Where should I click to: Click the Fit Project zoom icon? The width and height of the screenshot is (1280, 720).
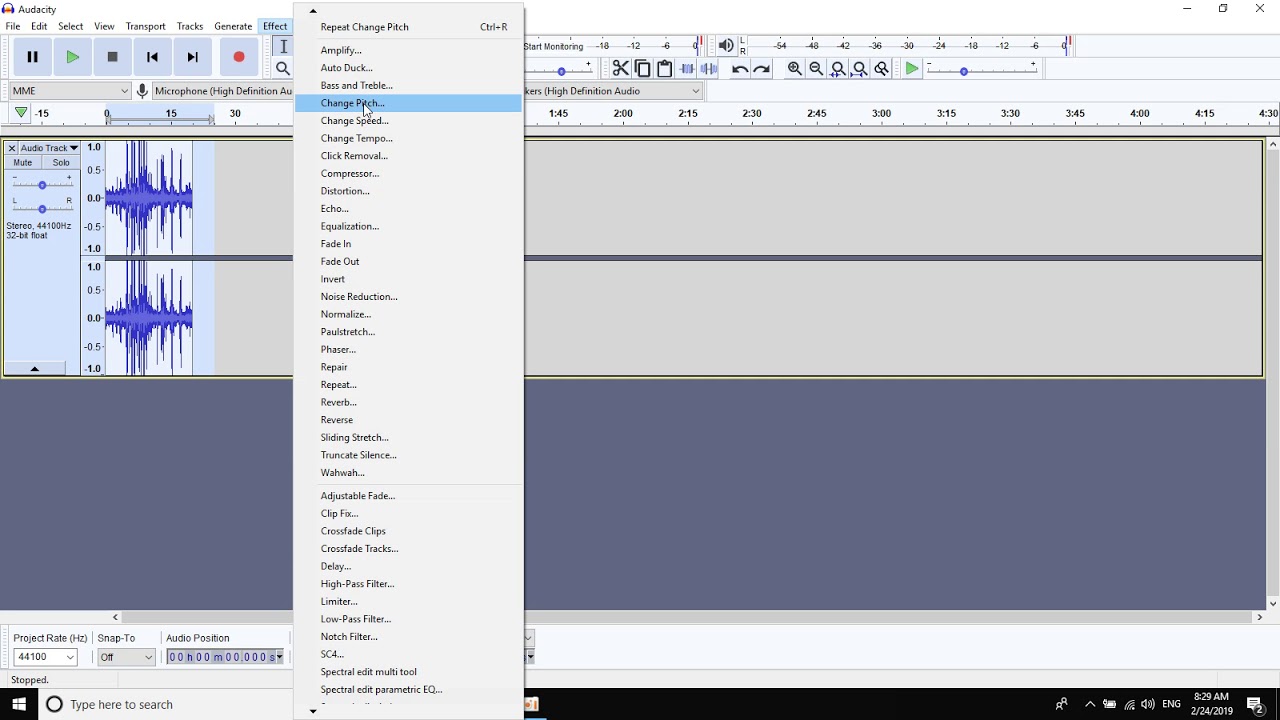[860, 69]
